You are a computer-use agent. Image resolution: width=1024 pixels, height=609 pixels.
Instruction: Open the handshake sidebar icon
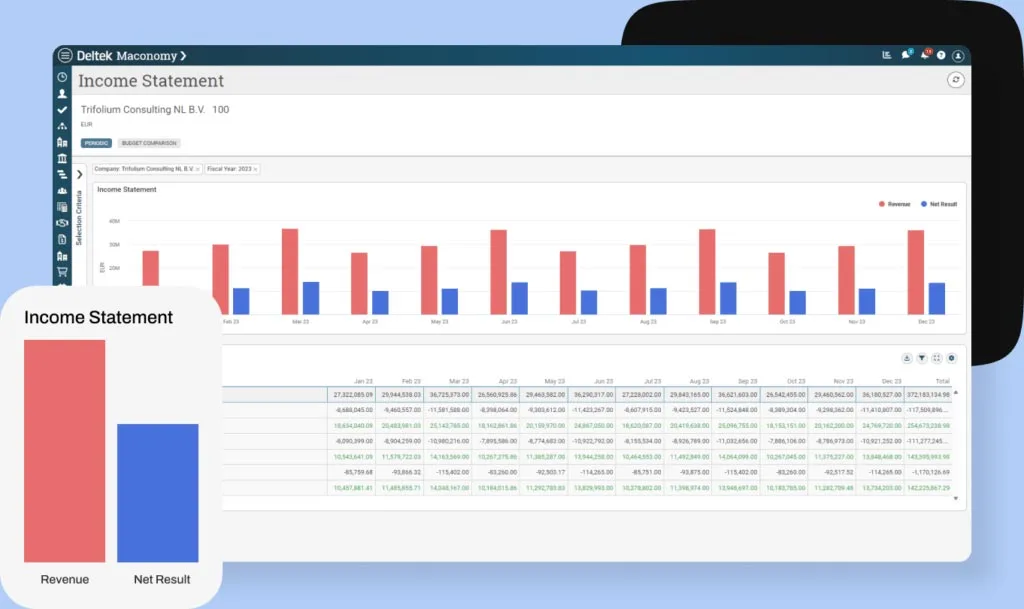point(62,223)
